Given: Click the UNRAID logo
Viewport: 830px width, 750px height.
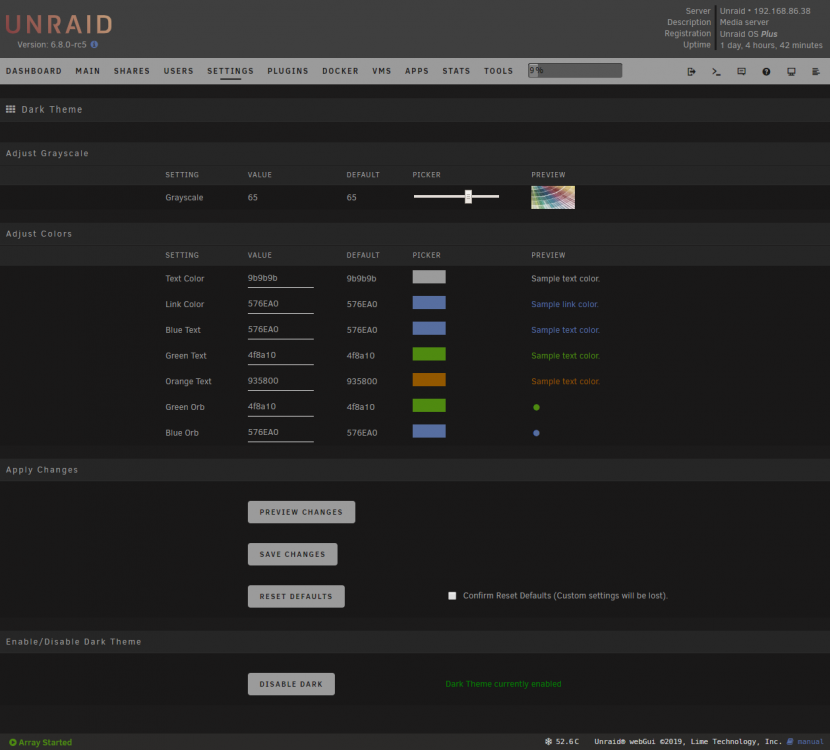Looking at the screenshot, I should click(x=59, y=24).
